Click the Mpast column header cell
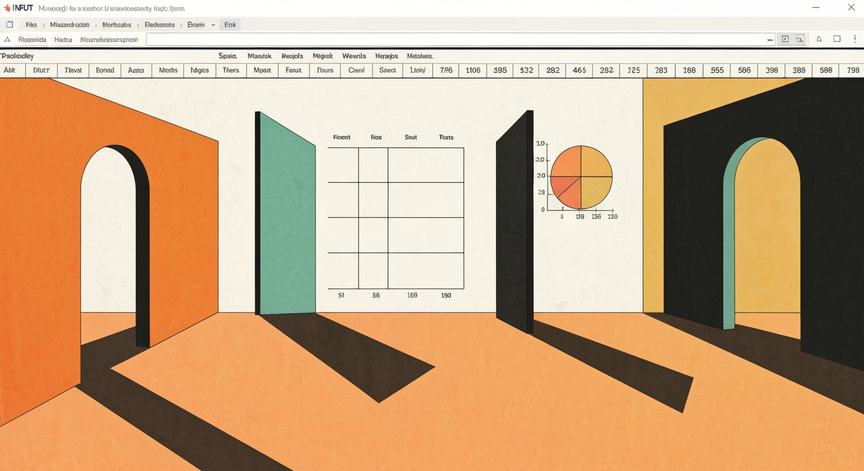 (262, 70)
